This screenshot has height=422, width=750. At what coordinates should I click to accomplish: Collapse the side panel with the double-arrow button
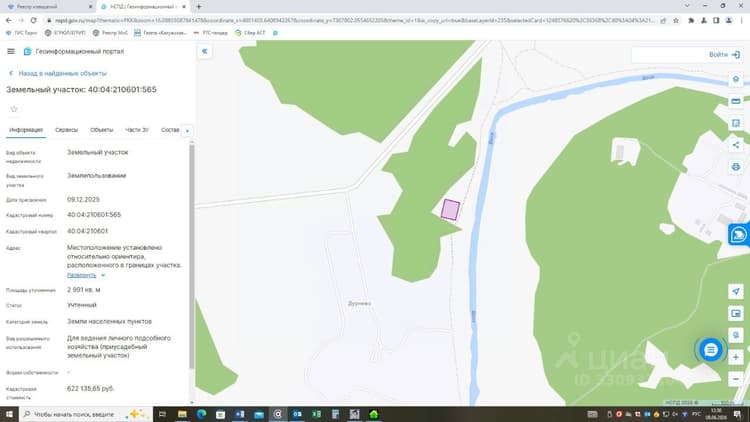coord(205,51)
